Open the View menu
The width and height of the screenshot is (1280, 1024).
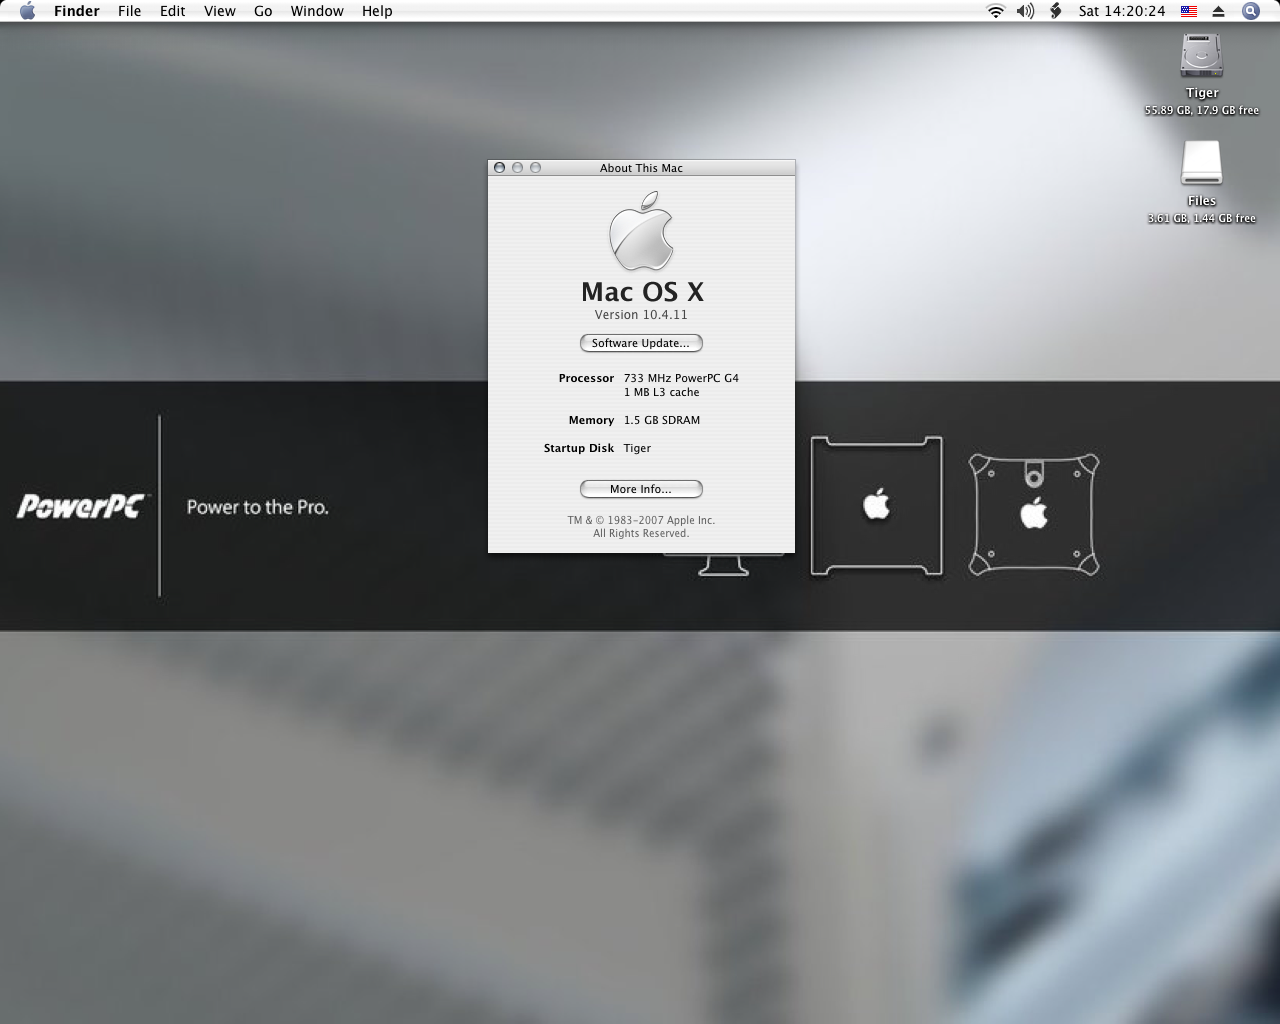click(x=220, y=11)
